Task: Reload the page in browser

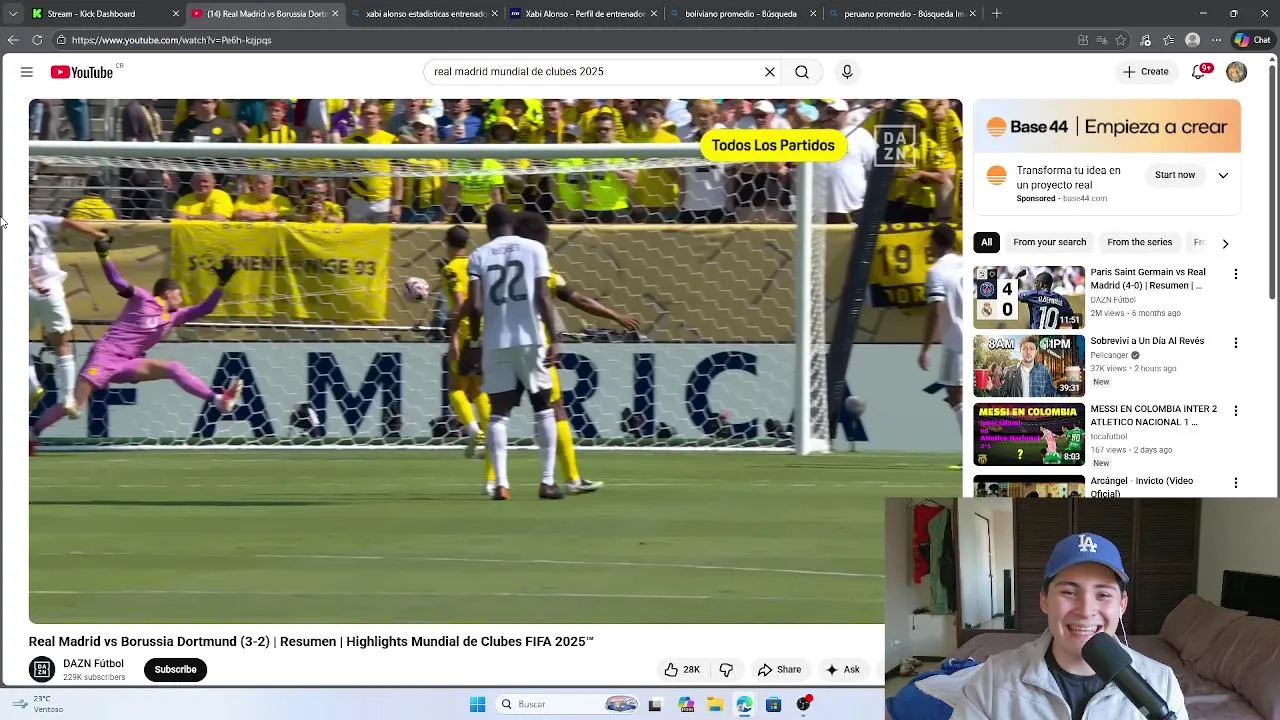Action: 37,40
